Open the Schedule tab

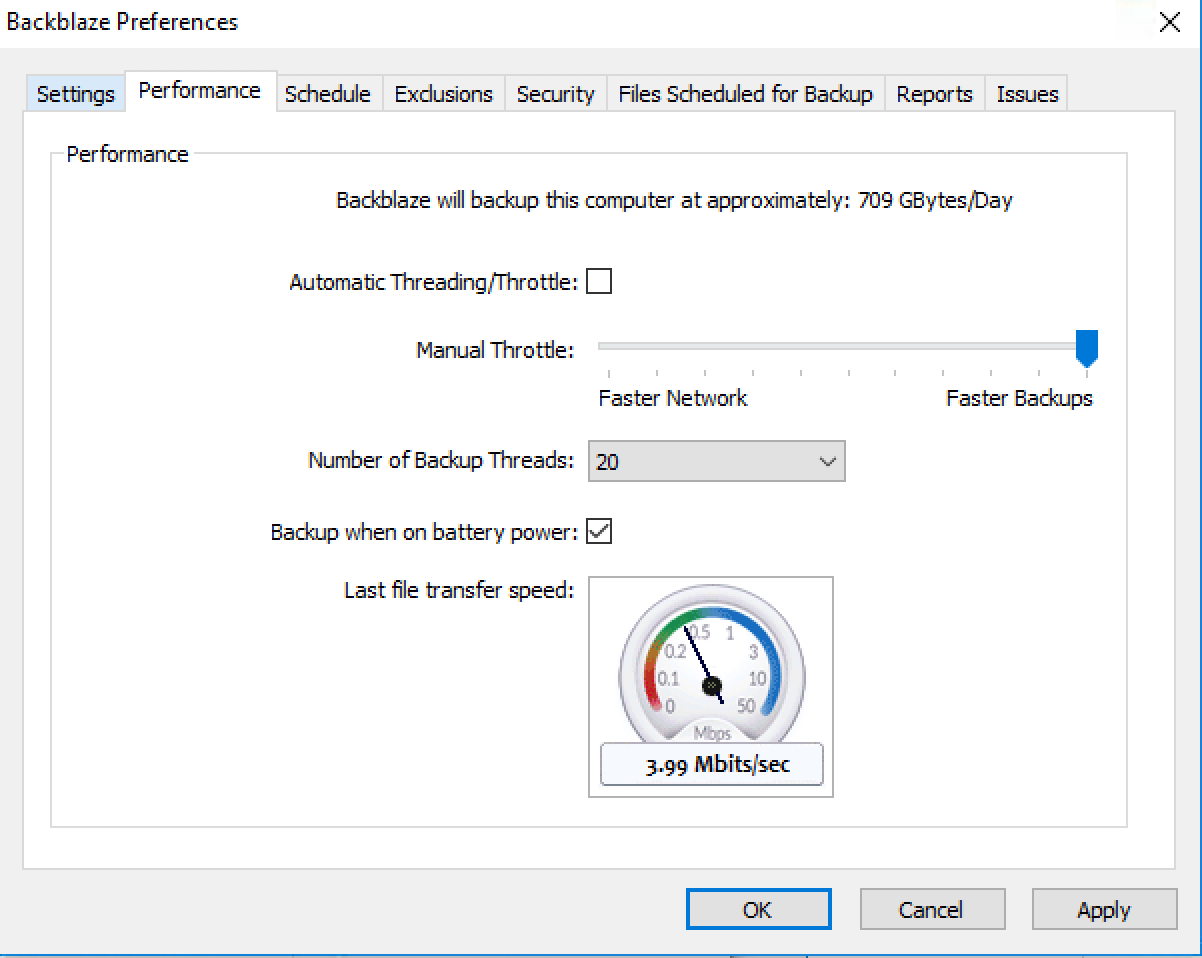(x=327, y=94)
